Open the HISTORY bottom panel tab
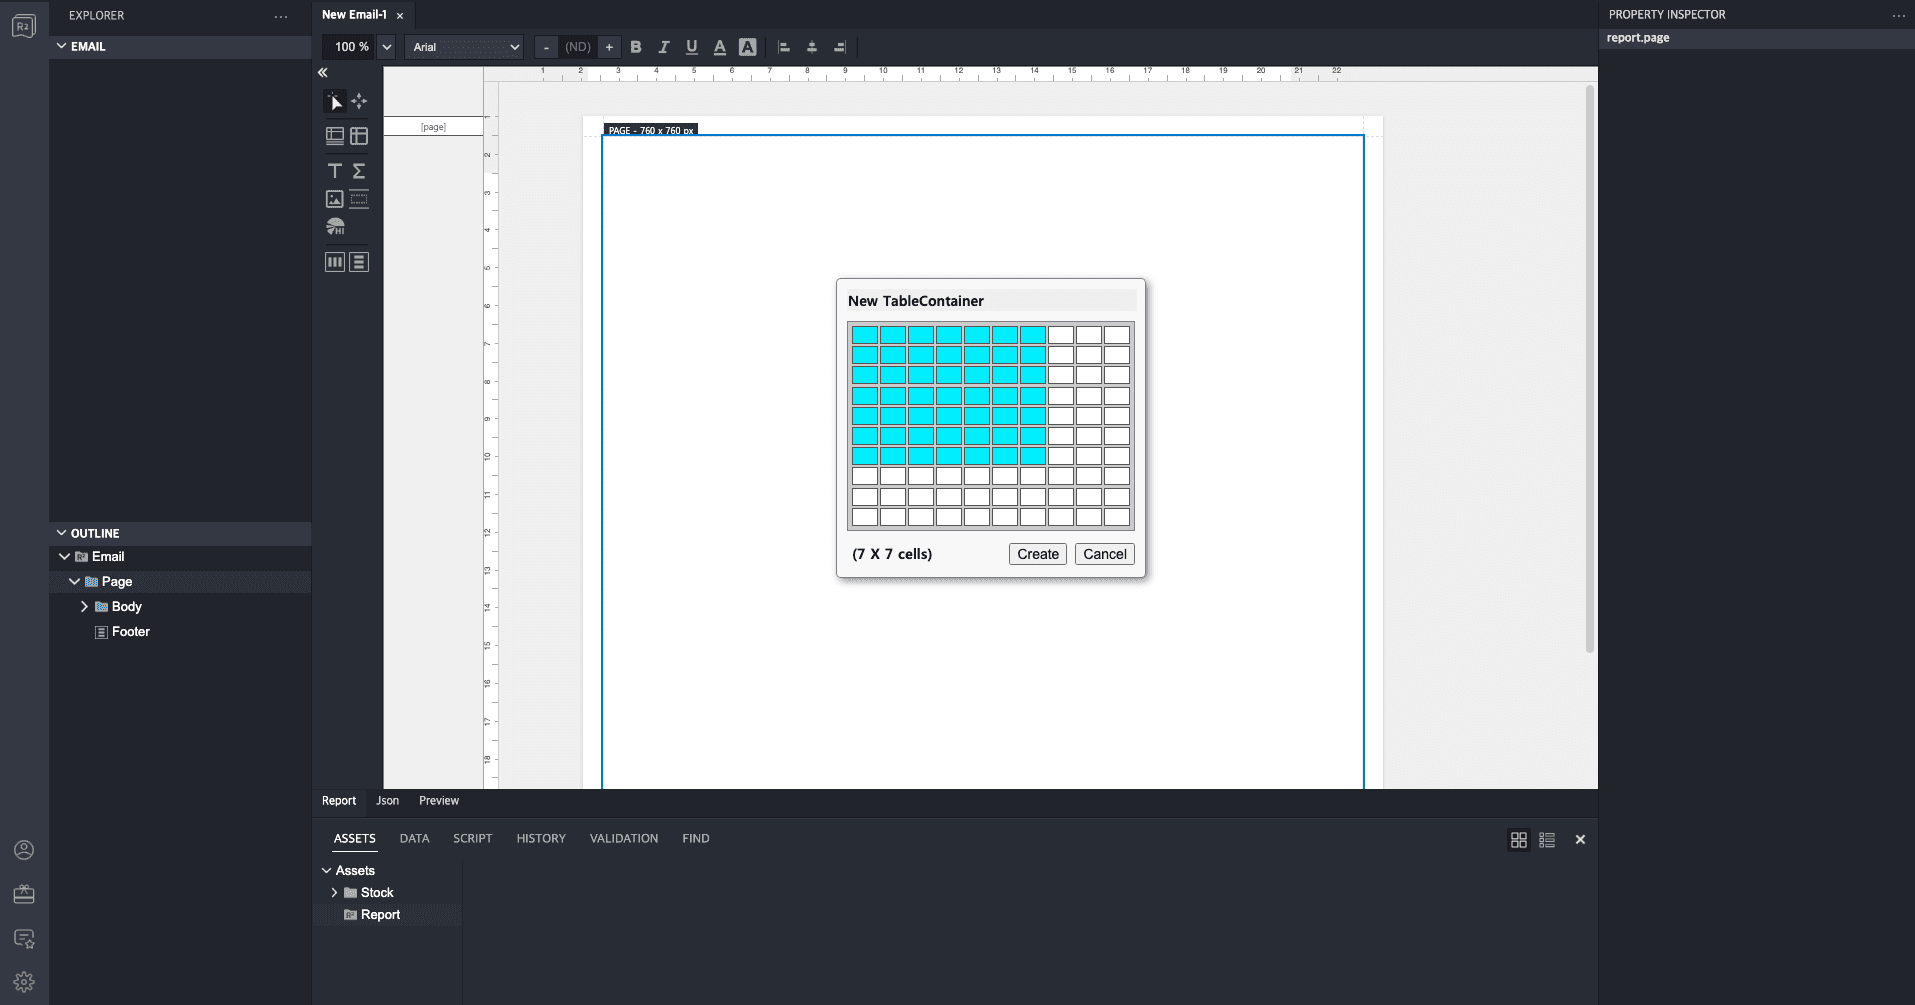The image size is (1915, 1005). 541,838
